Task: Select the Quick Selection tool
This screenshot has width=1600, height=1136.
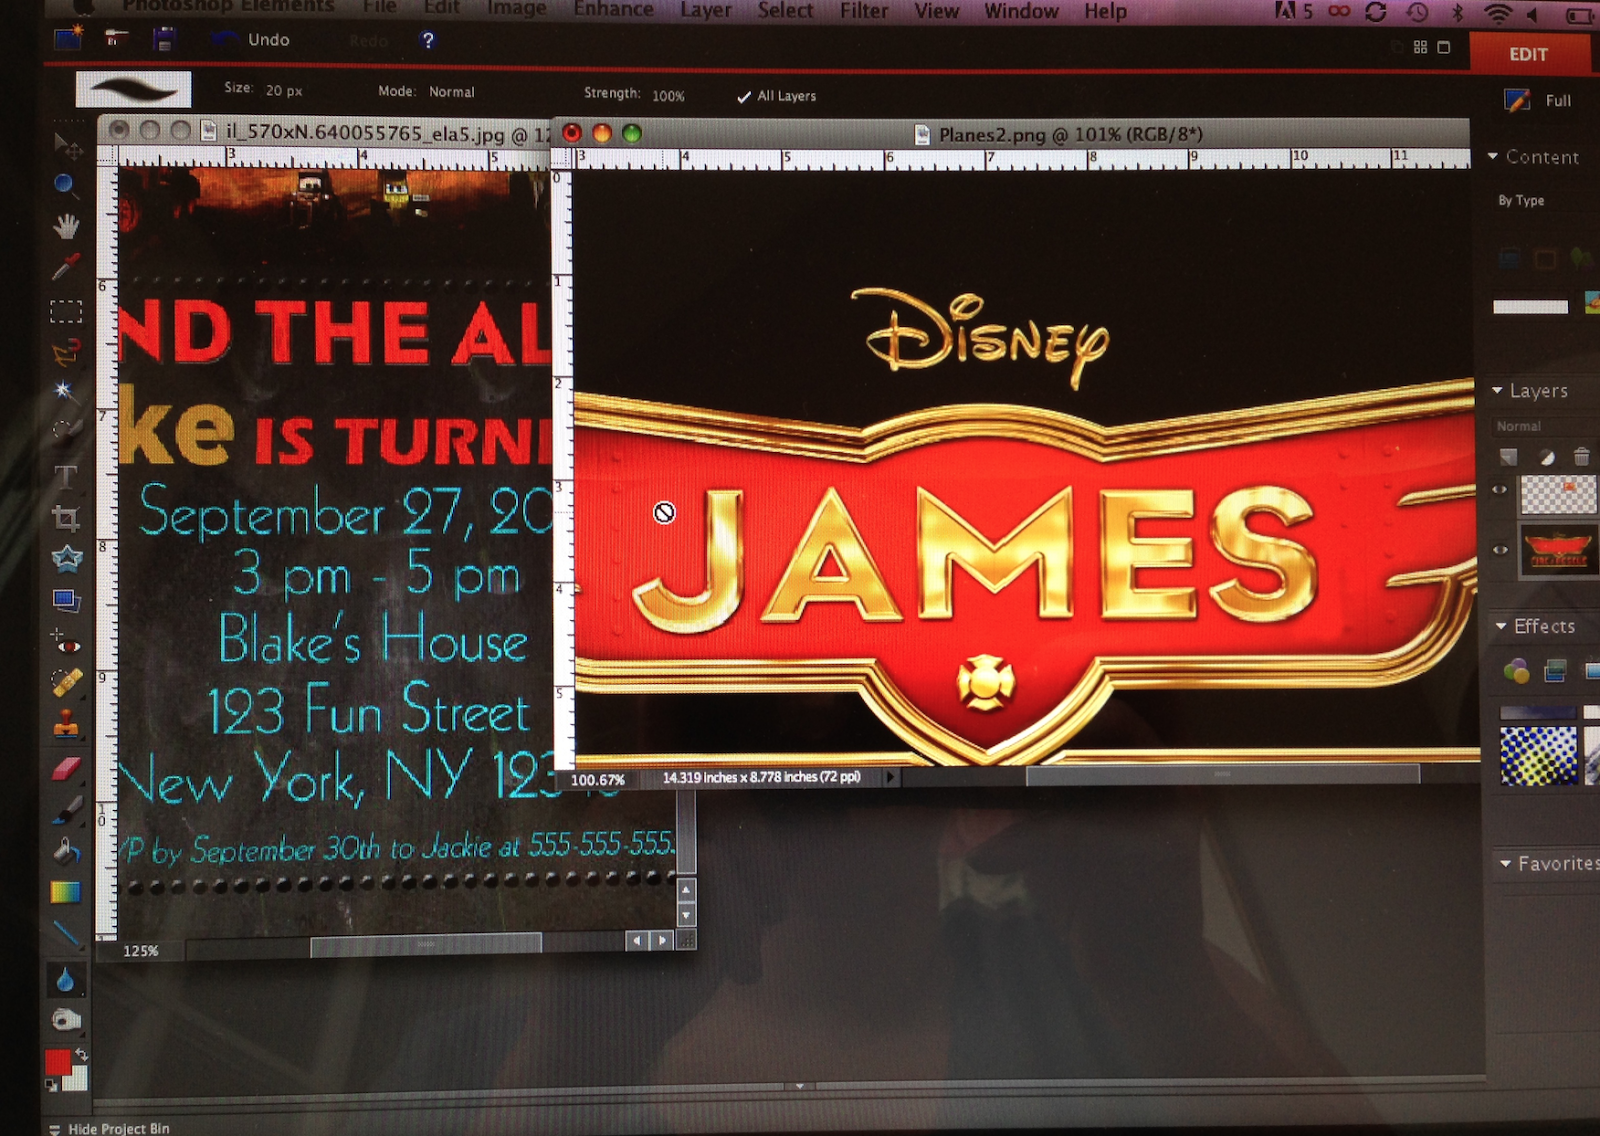Action: point(66,430)
